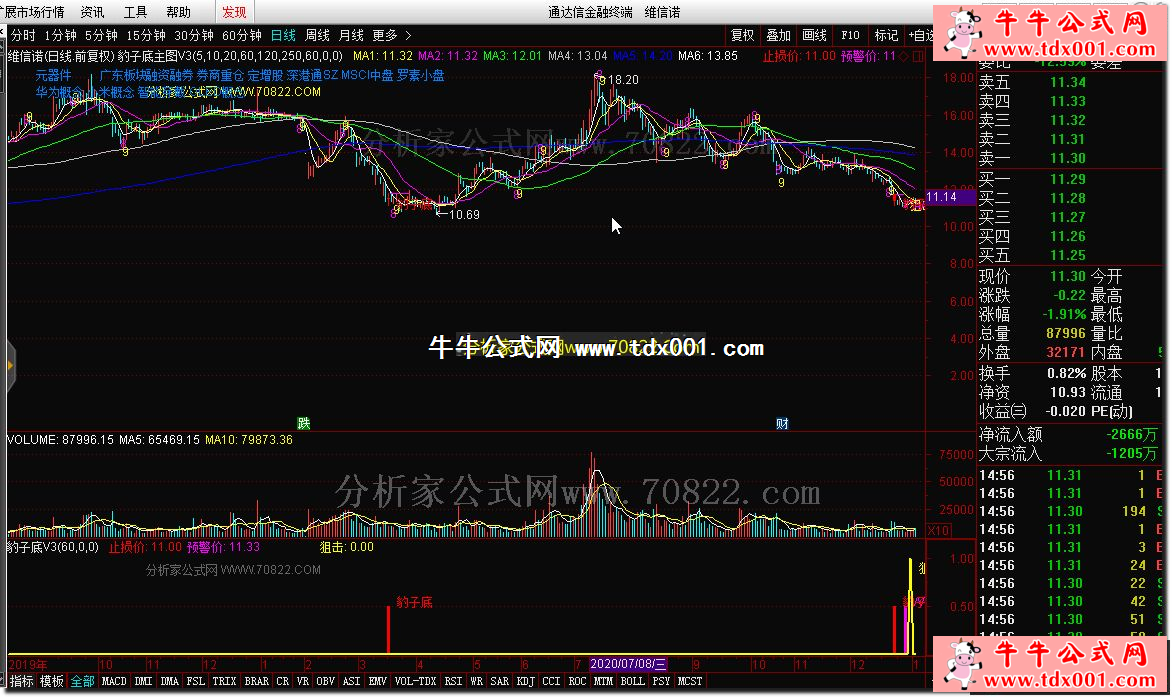Switch to 1分钟 period
The height and width of the screenshot is (697, 1172).
pyautogui.click(x=61, y=35)
